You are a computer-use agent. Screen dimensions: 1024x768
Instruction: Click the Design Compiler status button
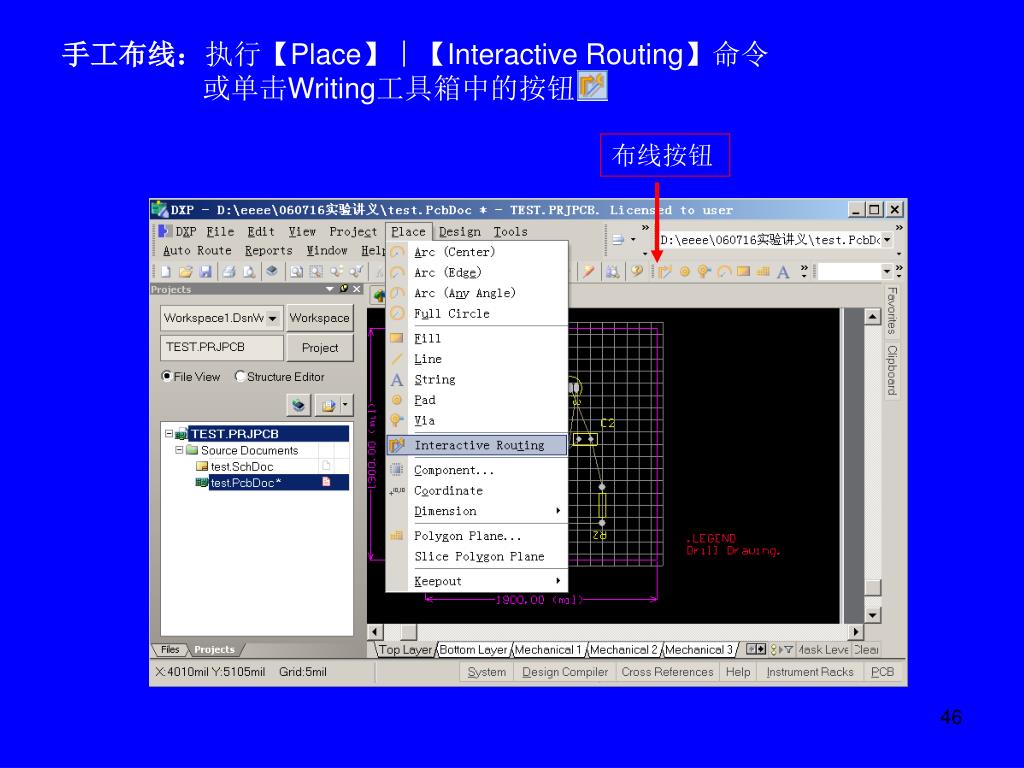565,672
